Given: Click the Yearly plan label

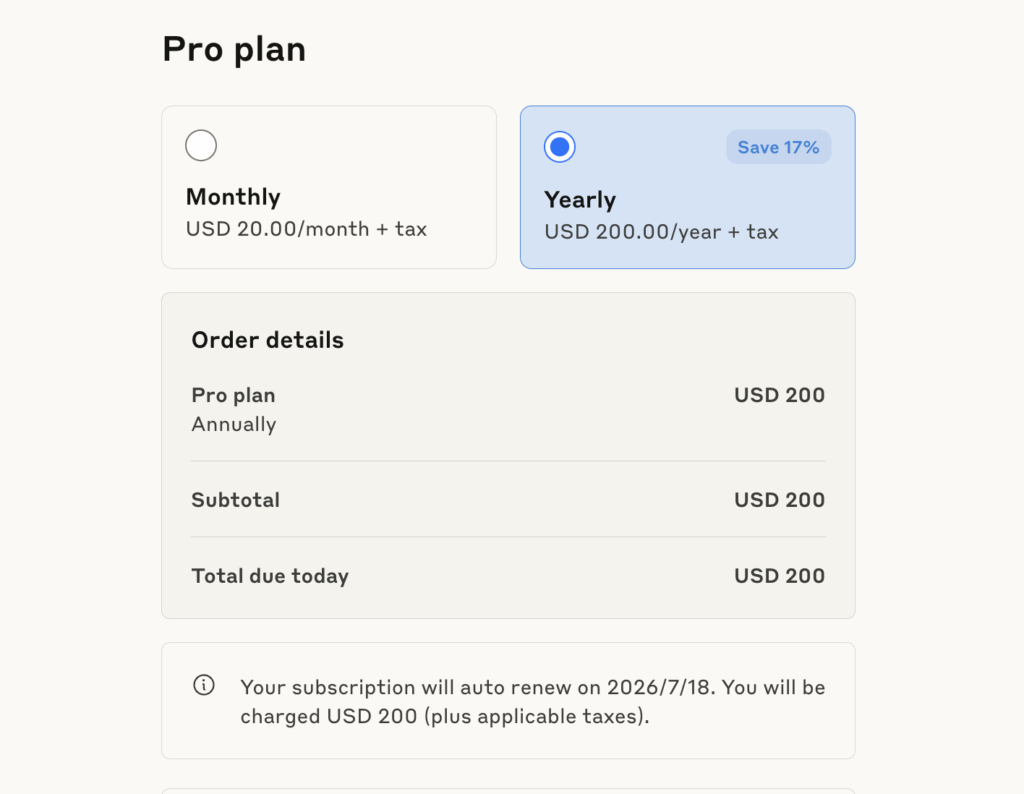Looking at the screenshot, I should click(x=580, y=199).
